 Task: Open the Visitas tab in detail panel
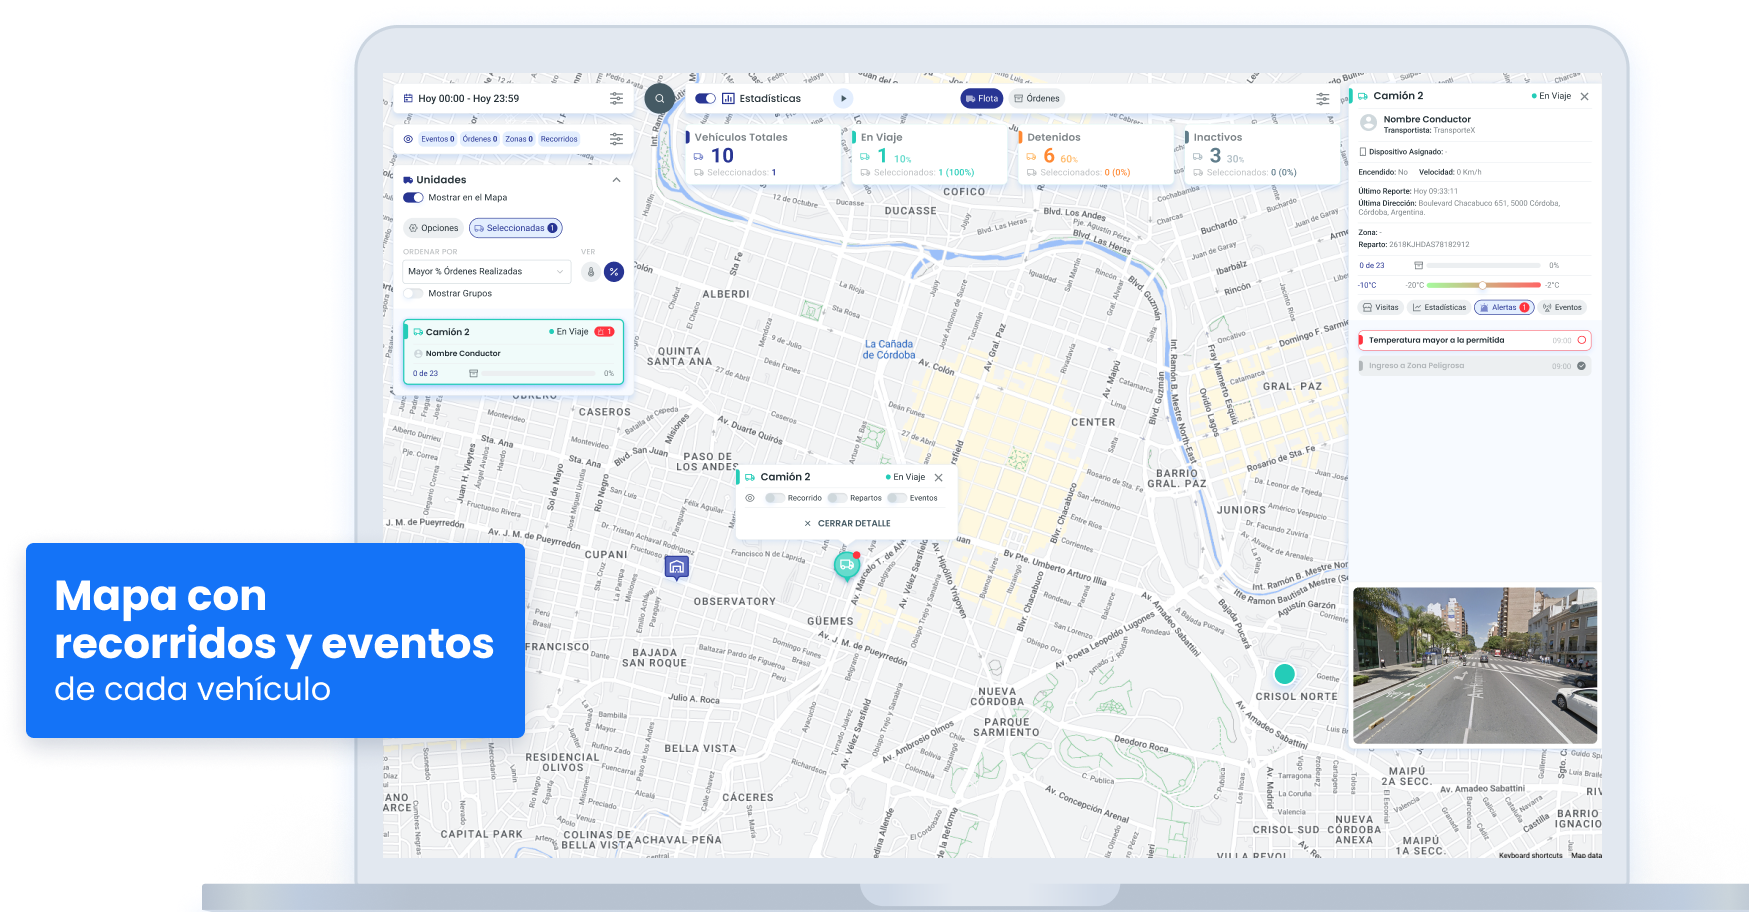click(x=1380, y=308)
